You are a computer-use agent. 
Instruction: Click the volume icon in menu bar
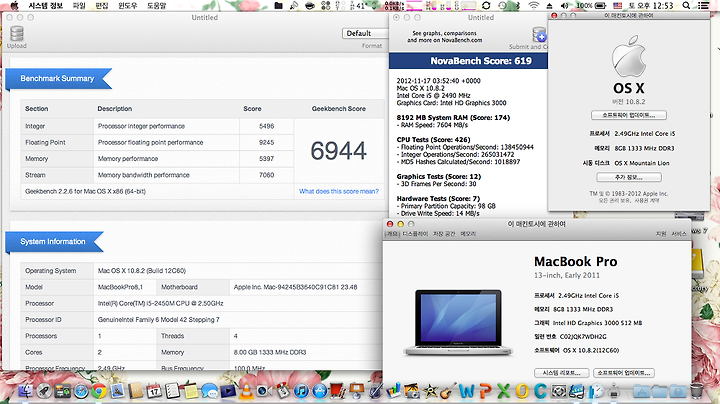[x=564, y=6]
